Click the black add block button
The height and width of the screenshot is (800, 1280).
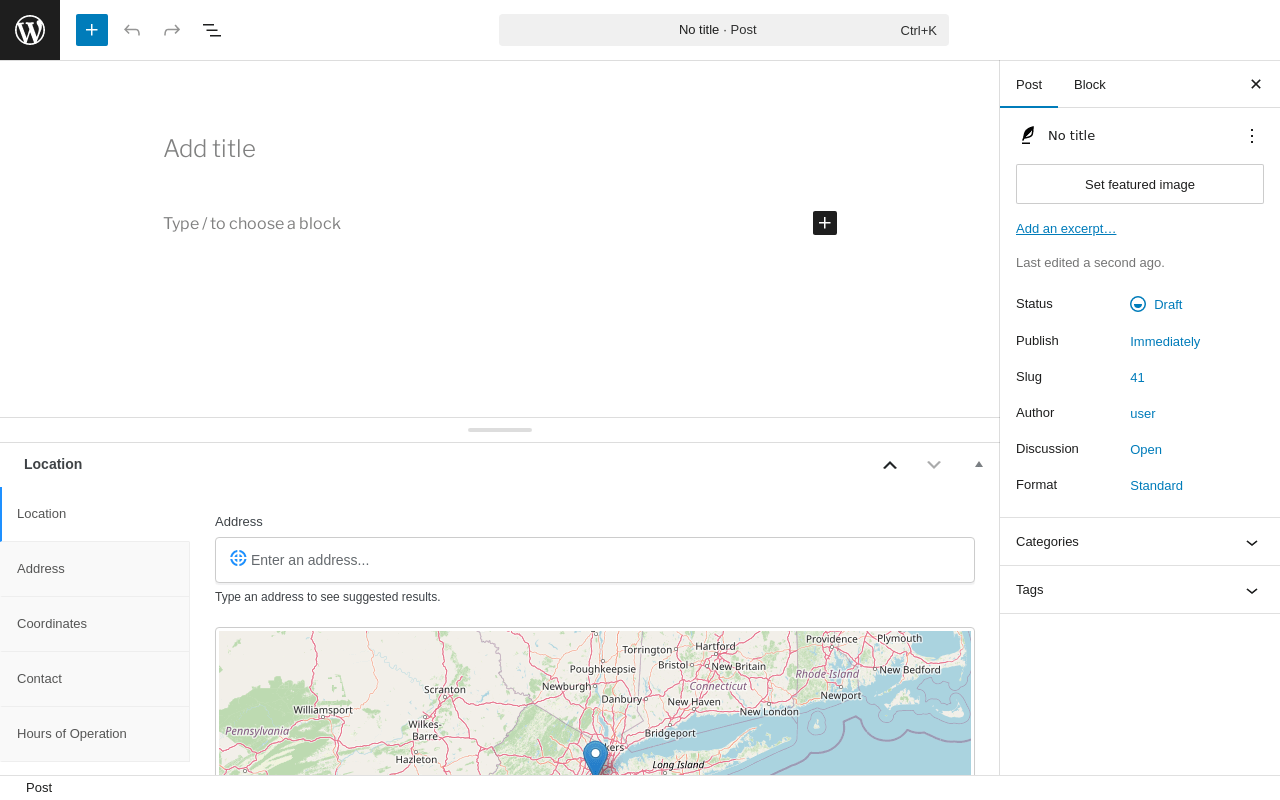825,223
